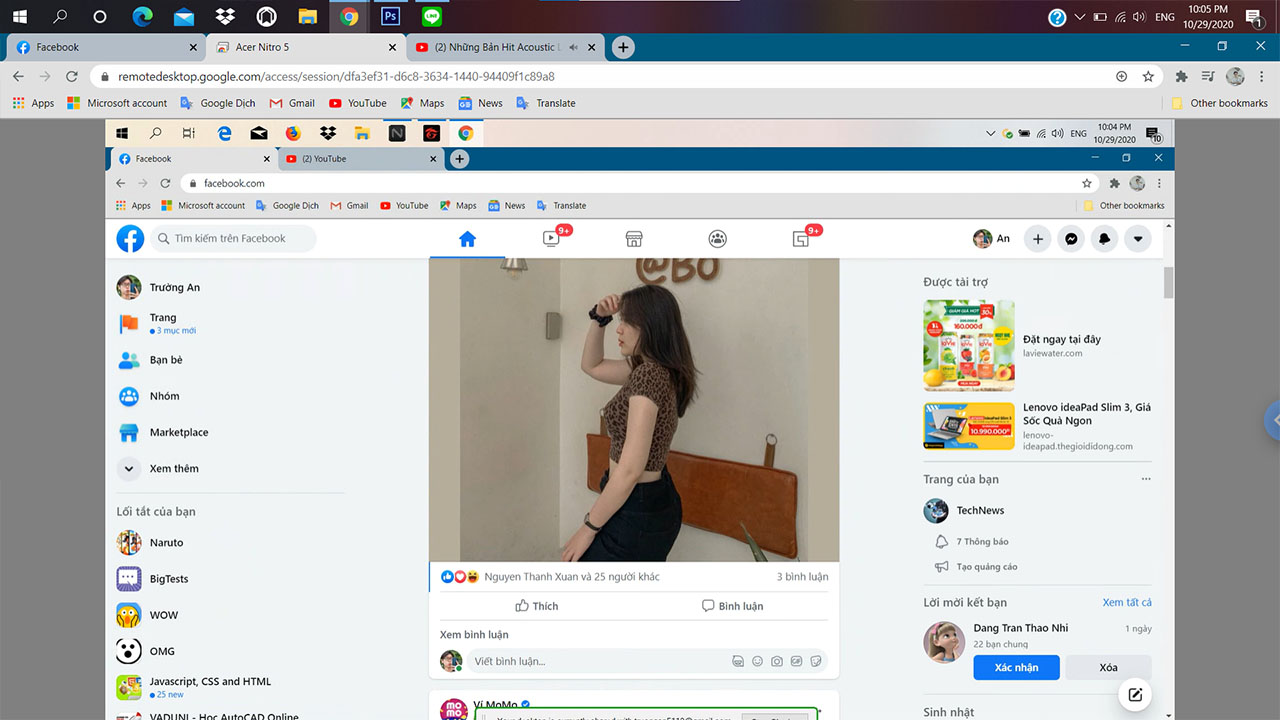The image size is (1280, 720).
Task: Open Notion in the remote taskbar
Action: [397, 133]
